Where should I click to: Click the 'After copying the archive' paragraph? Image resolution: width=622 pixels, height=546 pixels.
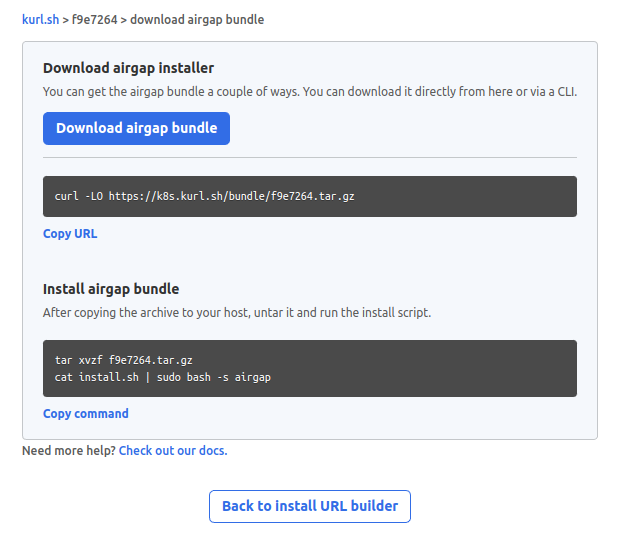click(x=237, y=313)
